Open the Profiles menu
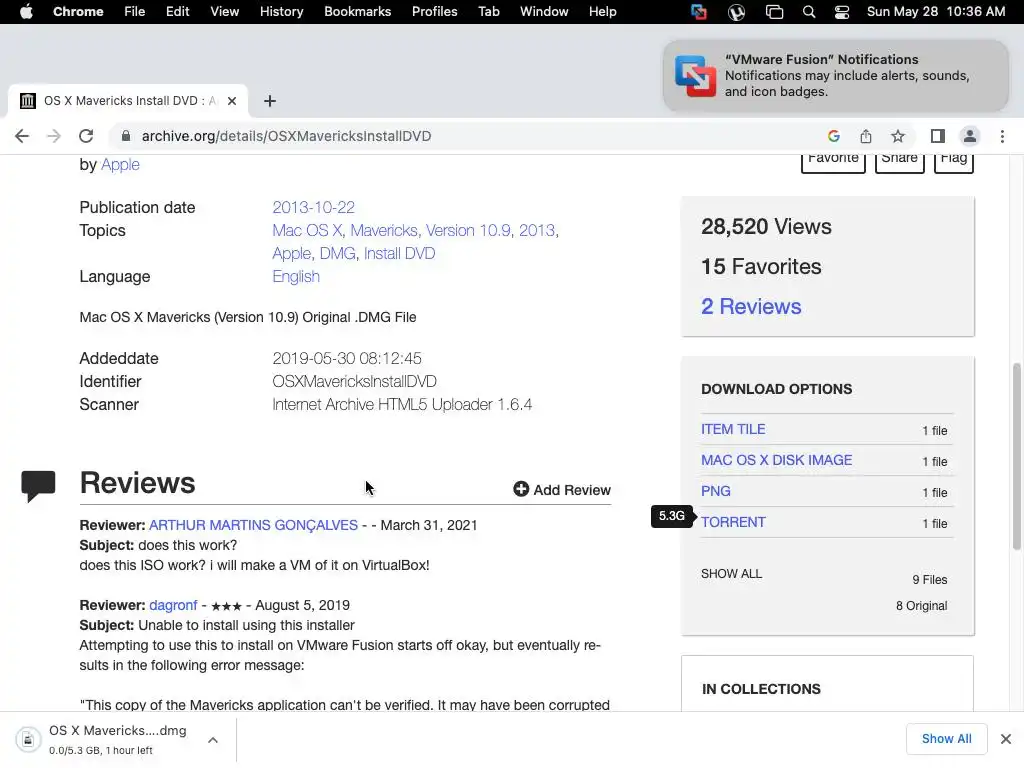Viewport: 1024px width, 768px height. (434, 12)
